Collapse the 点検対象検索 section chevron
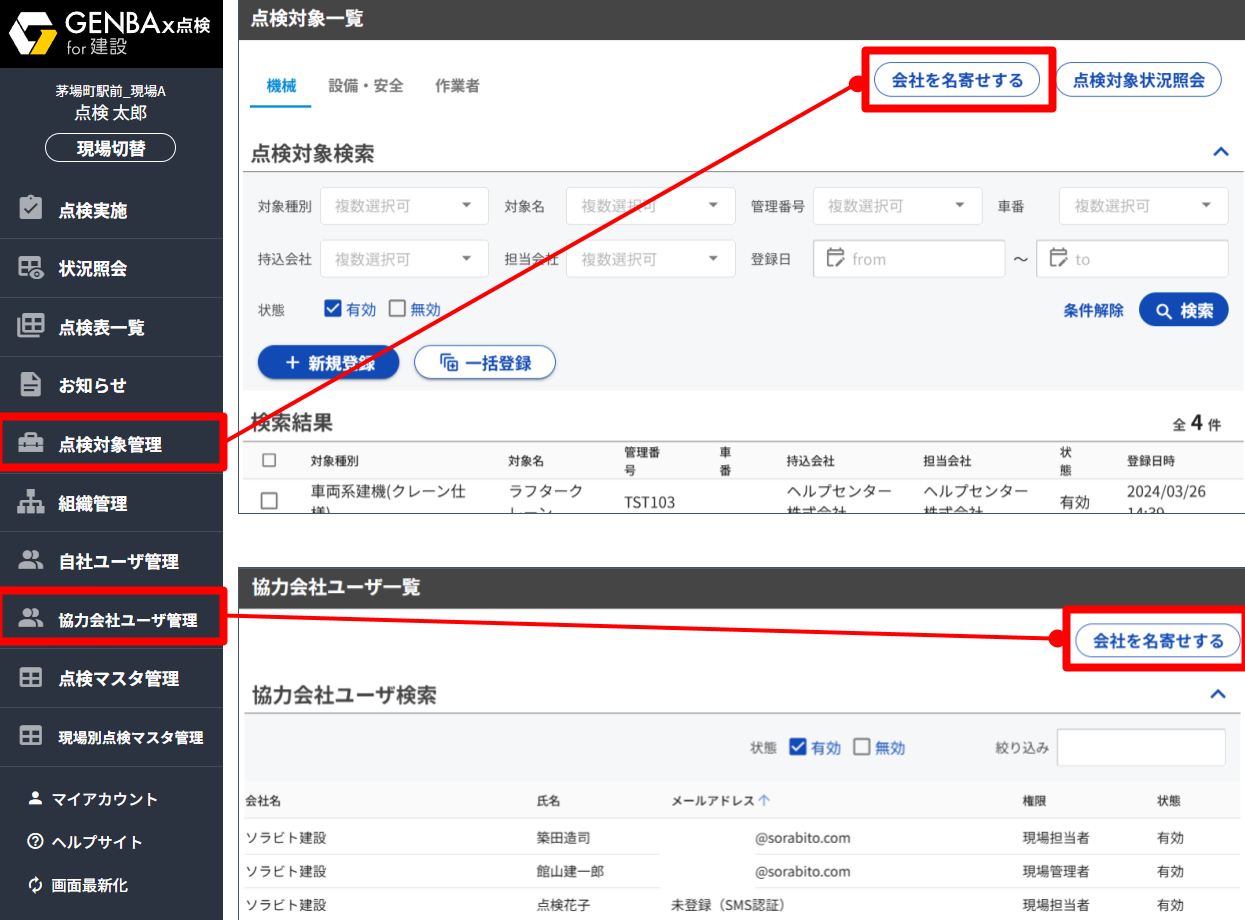This screenshot has height=920, width=1245. pyautogui.click(x=1220, y=152)
